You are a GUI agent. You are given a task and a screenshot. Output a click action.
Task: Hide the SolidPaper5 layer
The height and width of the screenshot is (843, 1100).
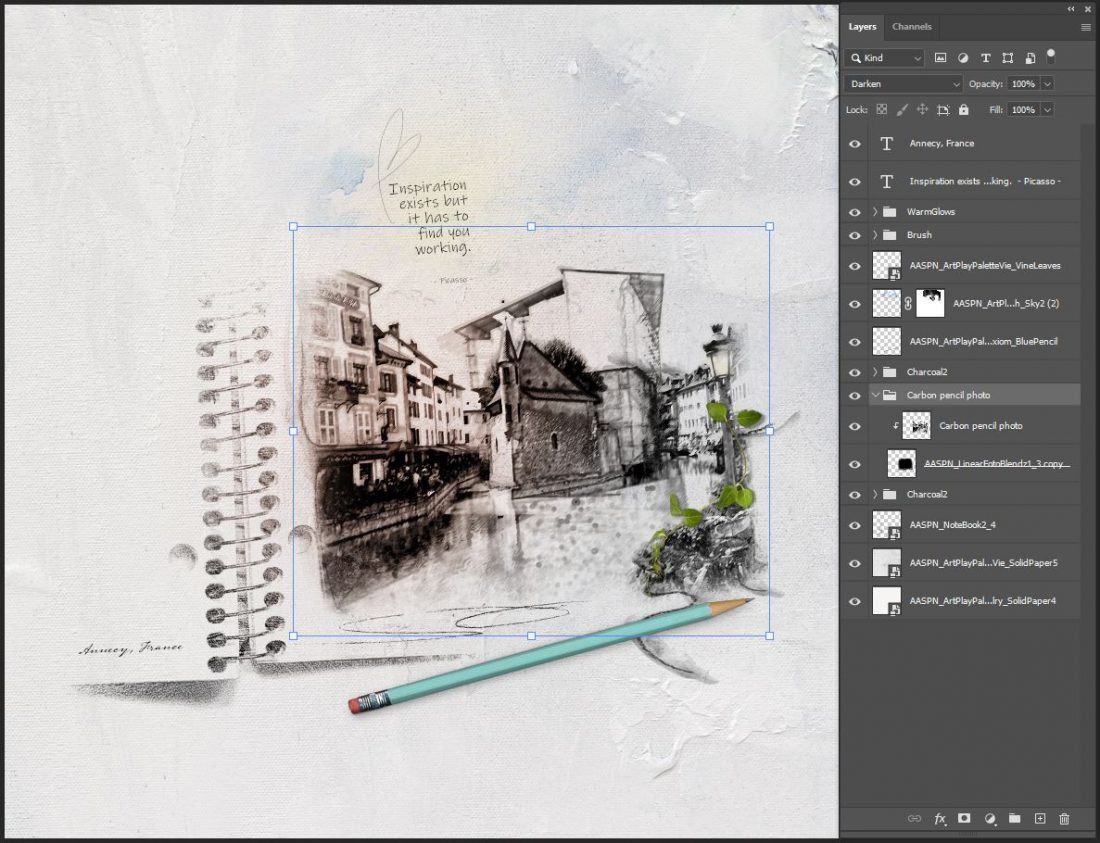[854, 563]
